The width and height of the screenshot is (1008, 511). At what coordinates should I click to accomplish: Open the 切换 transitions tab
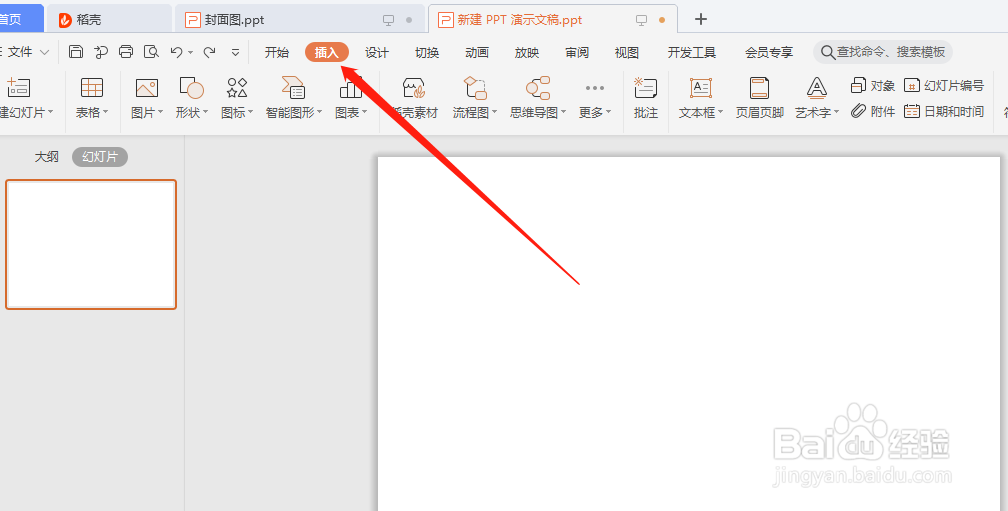(427, 53)
